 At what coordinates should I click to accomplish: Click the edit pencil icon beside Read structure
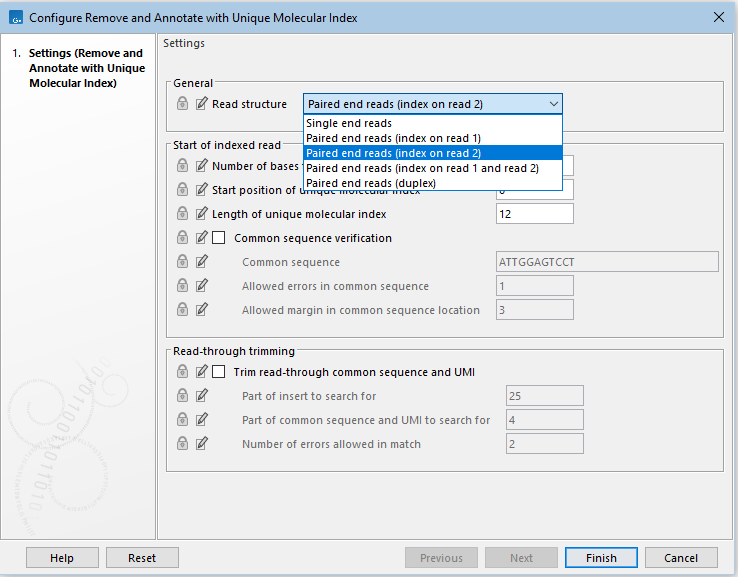tap(201, 104)
